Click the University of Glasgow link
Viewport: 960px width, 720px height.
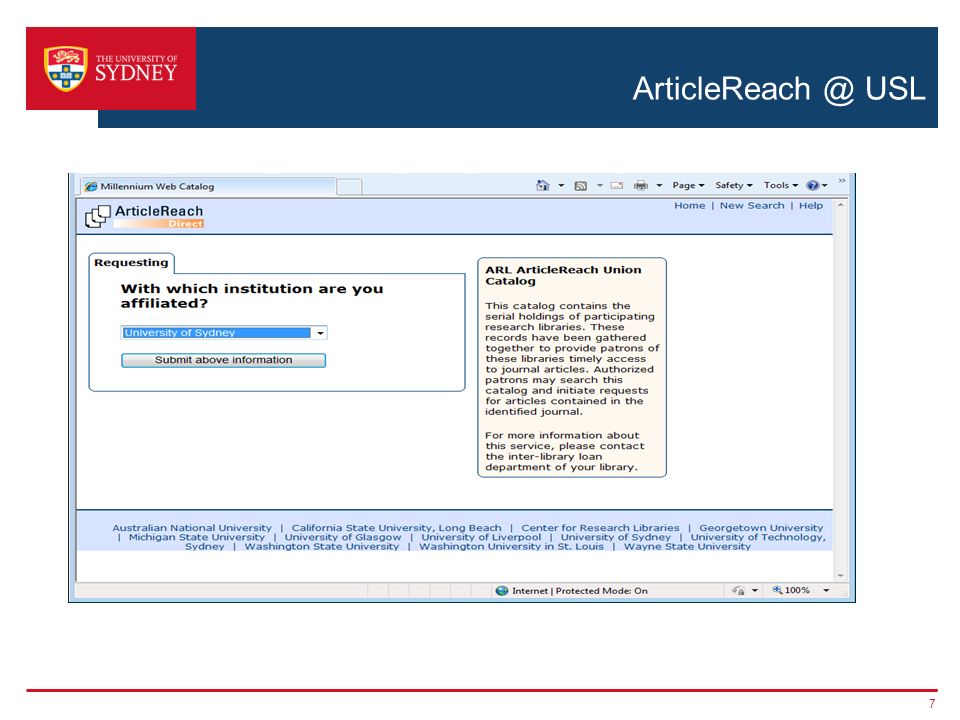coord(343,537)
